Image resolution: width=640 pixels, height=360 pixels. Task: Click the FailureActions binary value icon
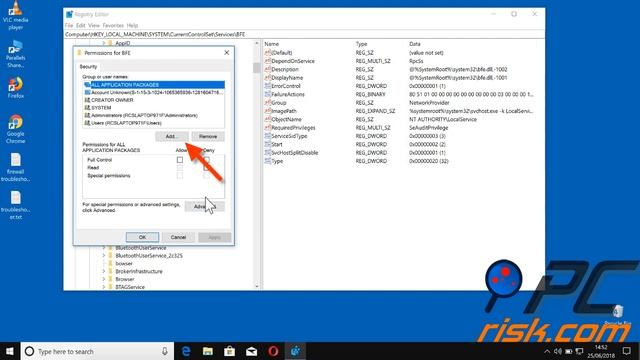pyautogui.click(x=268, y=94)
